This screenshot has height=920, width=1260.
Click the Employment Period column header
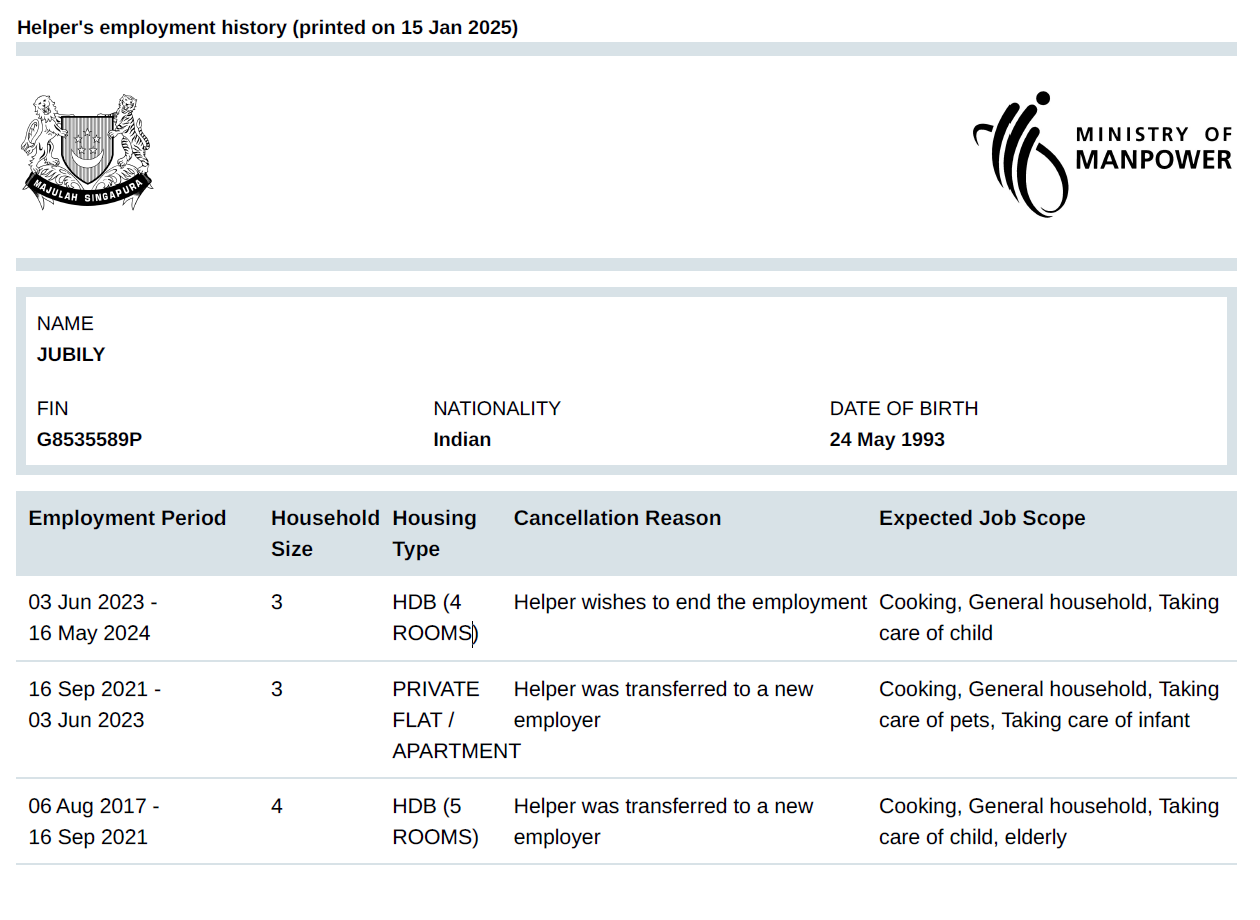[x=127, y=518]
